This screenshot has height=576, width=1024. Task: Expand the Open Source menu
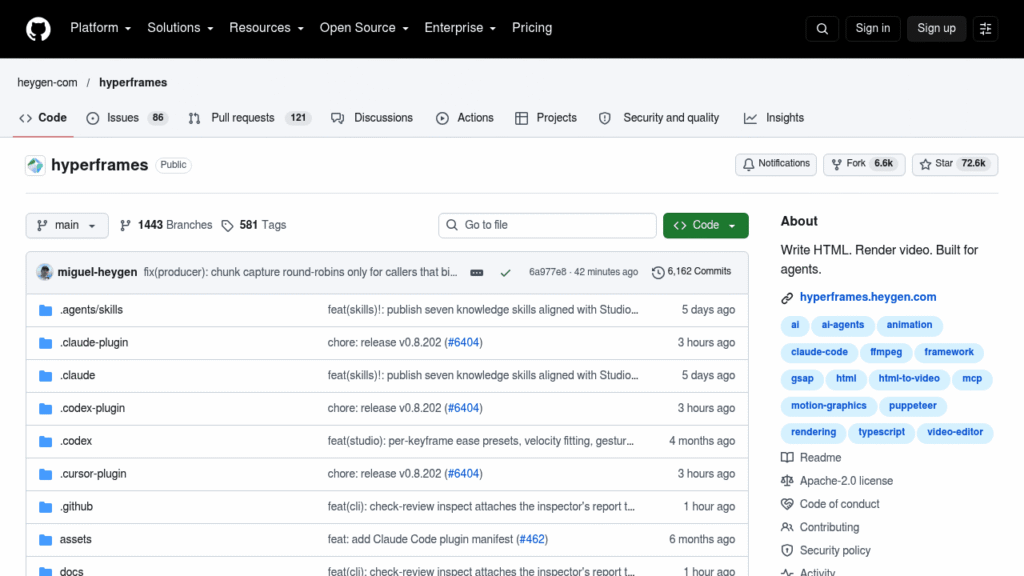364,28
